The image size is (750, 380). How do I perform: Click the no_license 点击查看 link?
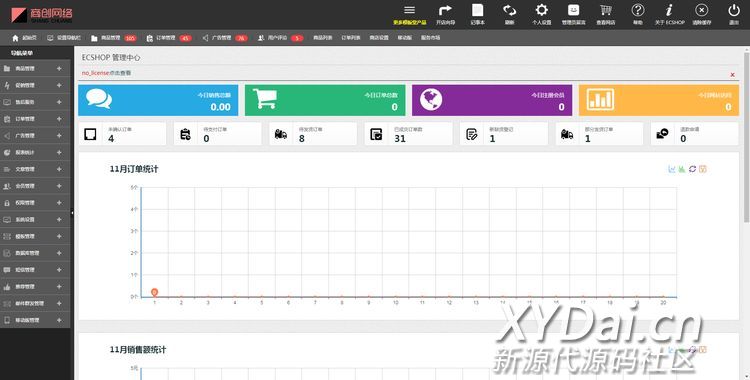pyautogui.click(x=106, y=73)
